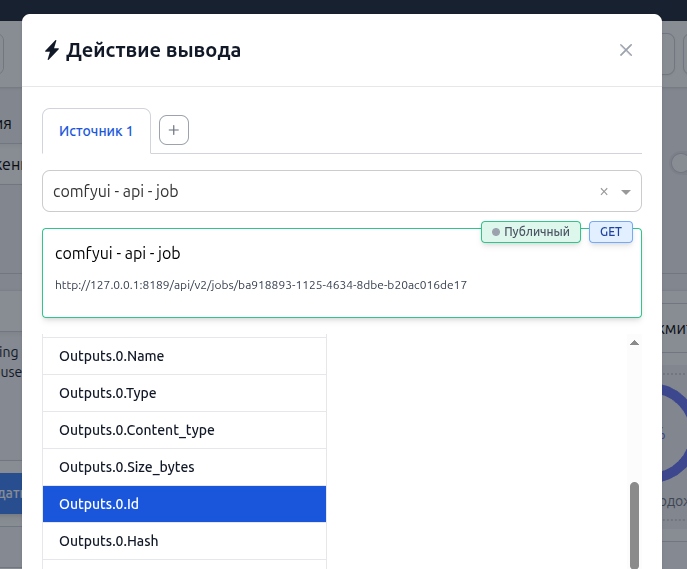The height and width of the screenshot is (569, 687).
Task: Click the field list scrollbar thumb
Action: coord(634,525)
